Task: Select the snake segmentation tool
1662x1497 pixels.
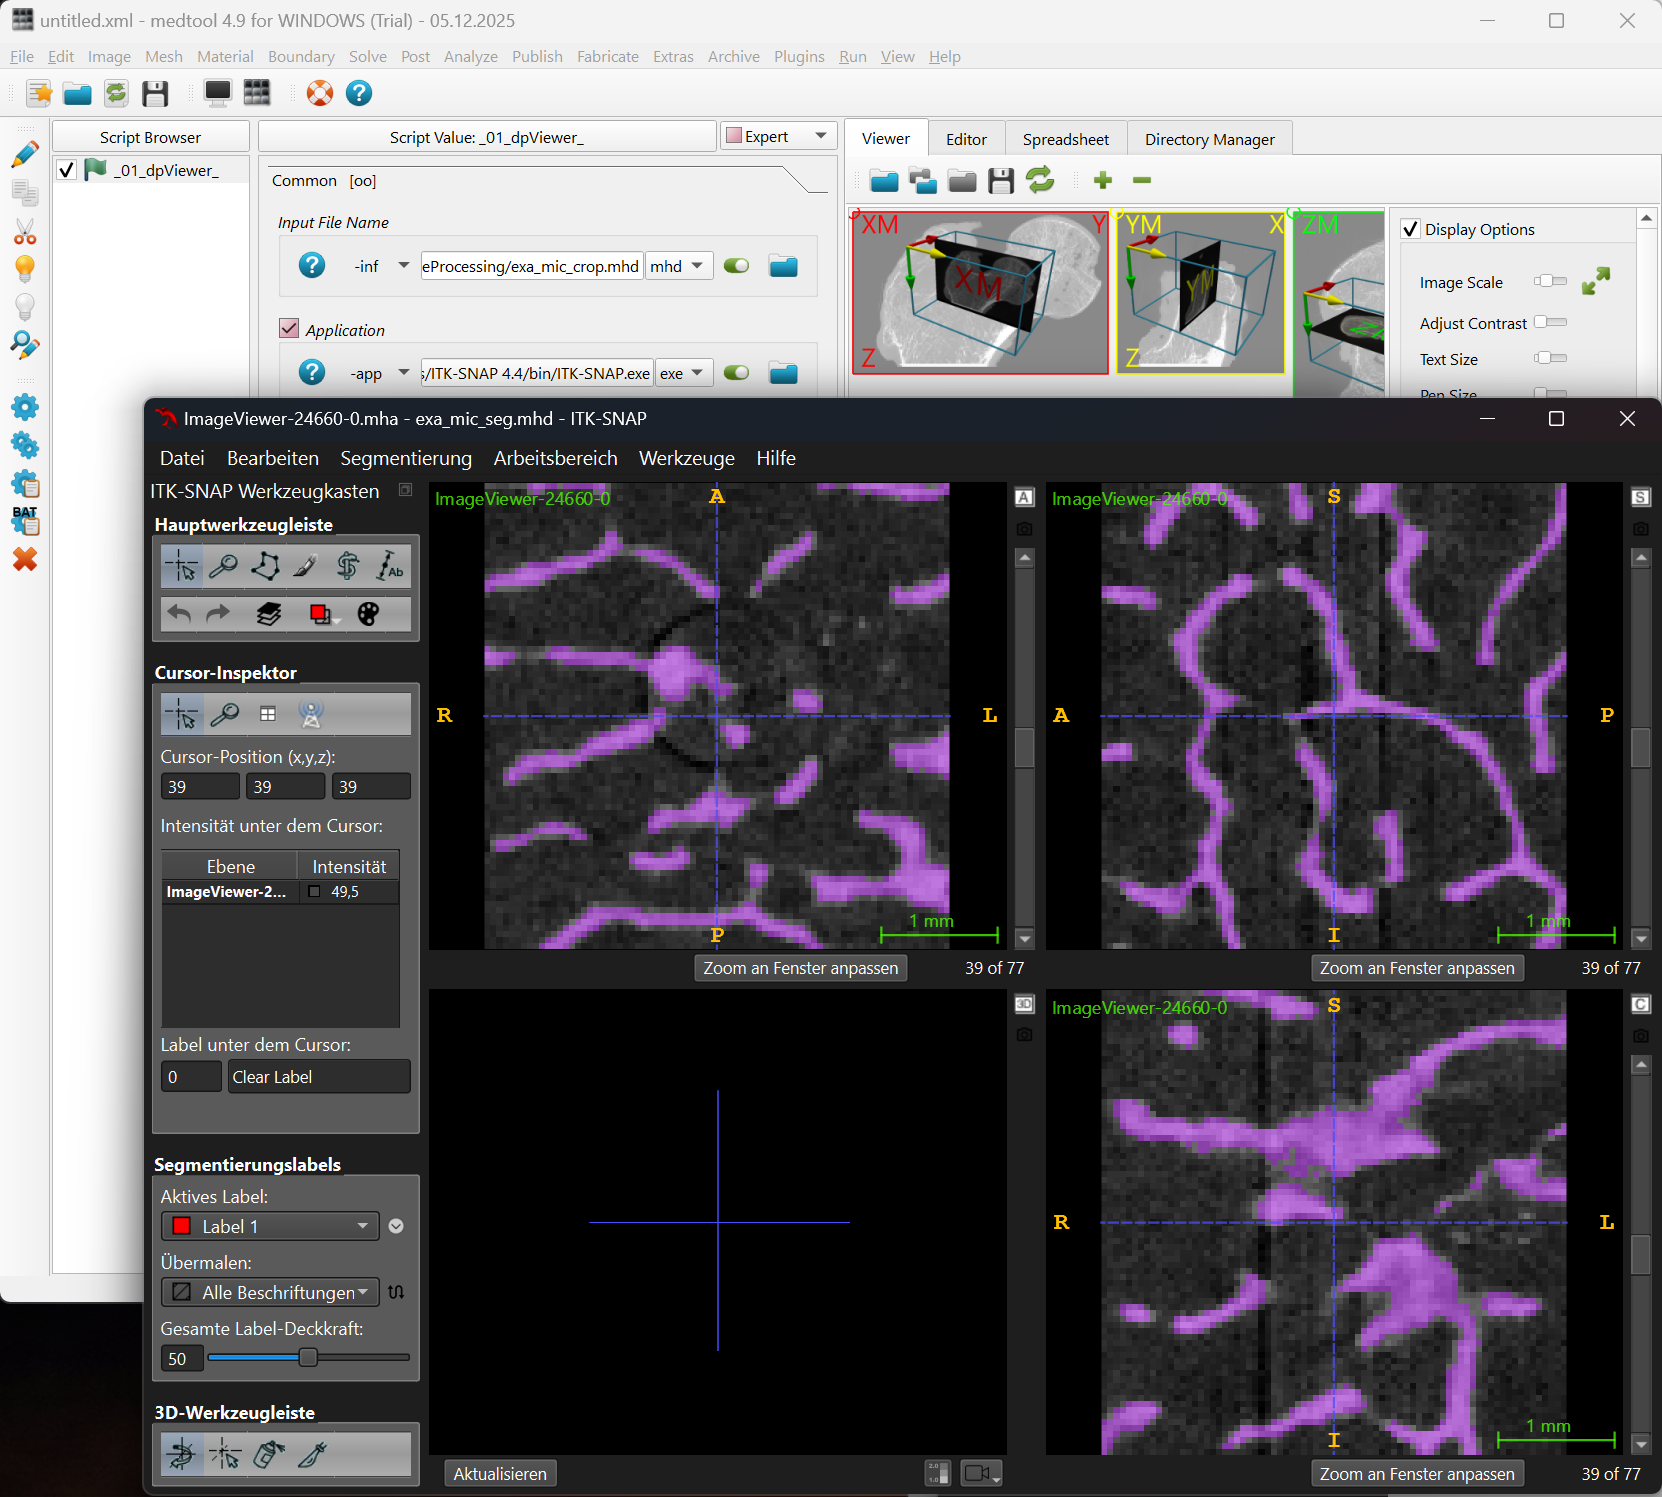Action: pyautogui.click(x=347, y=566)
